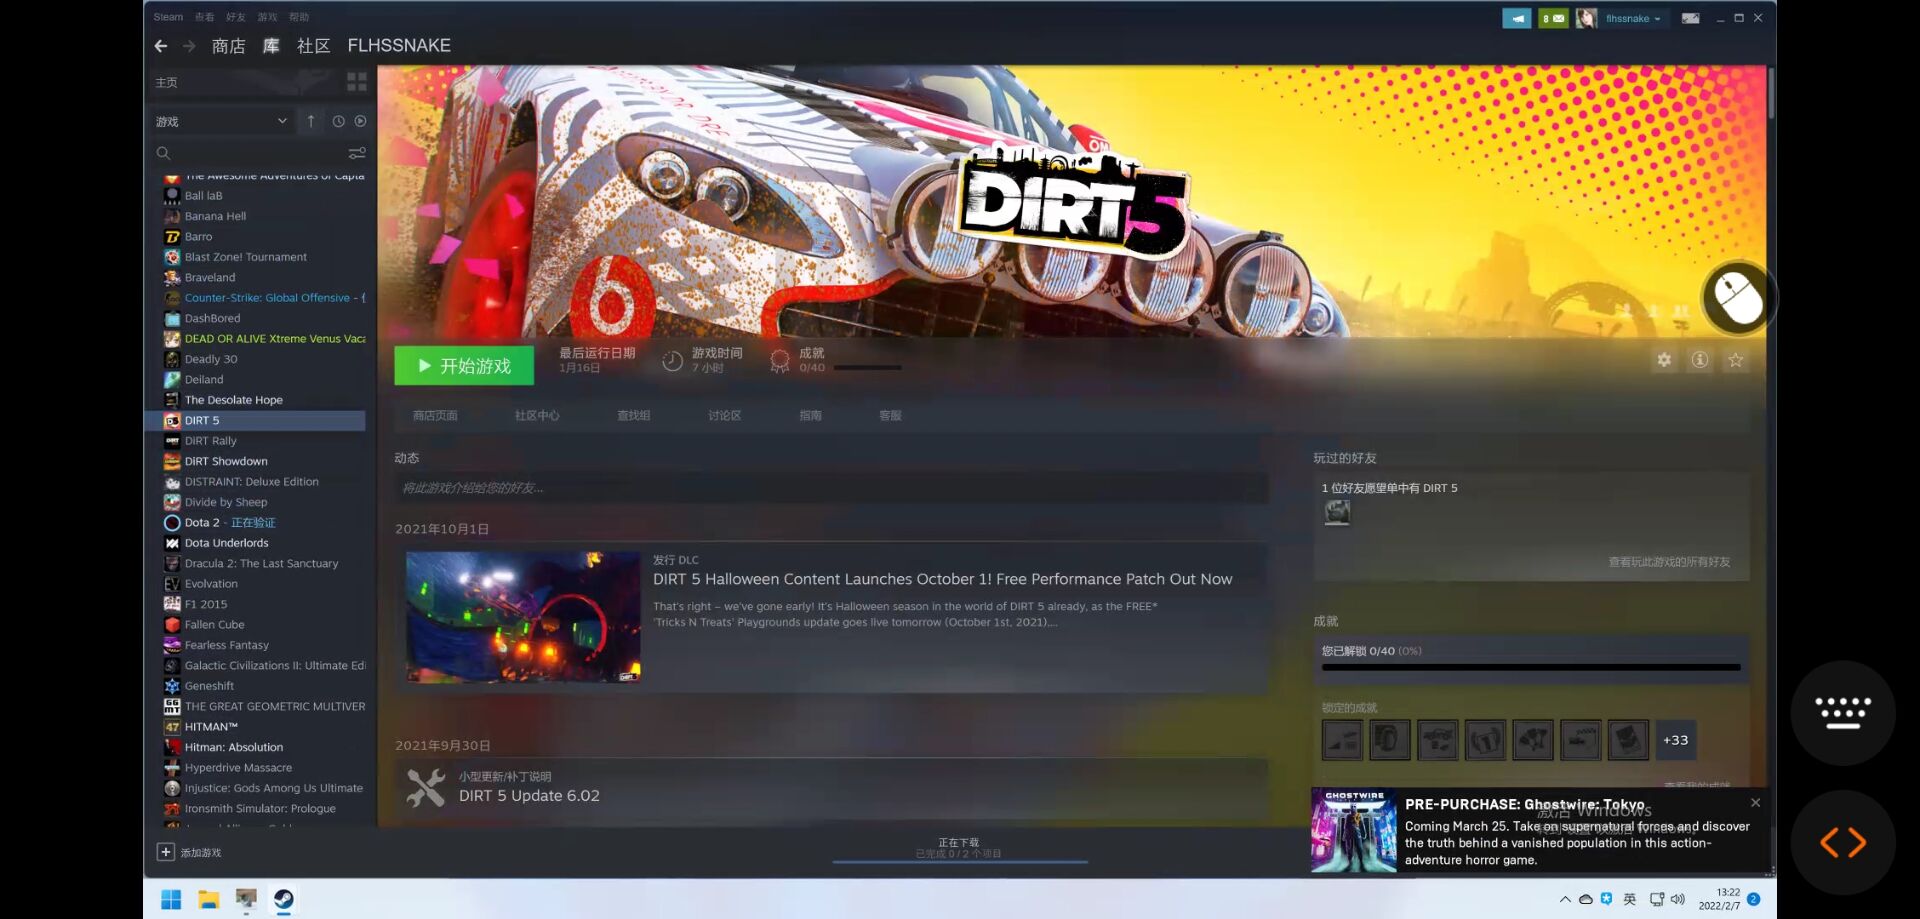1920x919 pixels.
Task: Open the 帮助 menu
Action: (299, 17)
